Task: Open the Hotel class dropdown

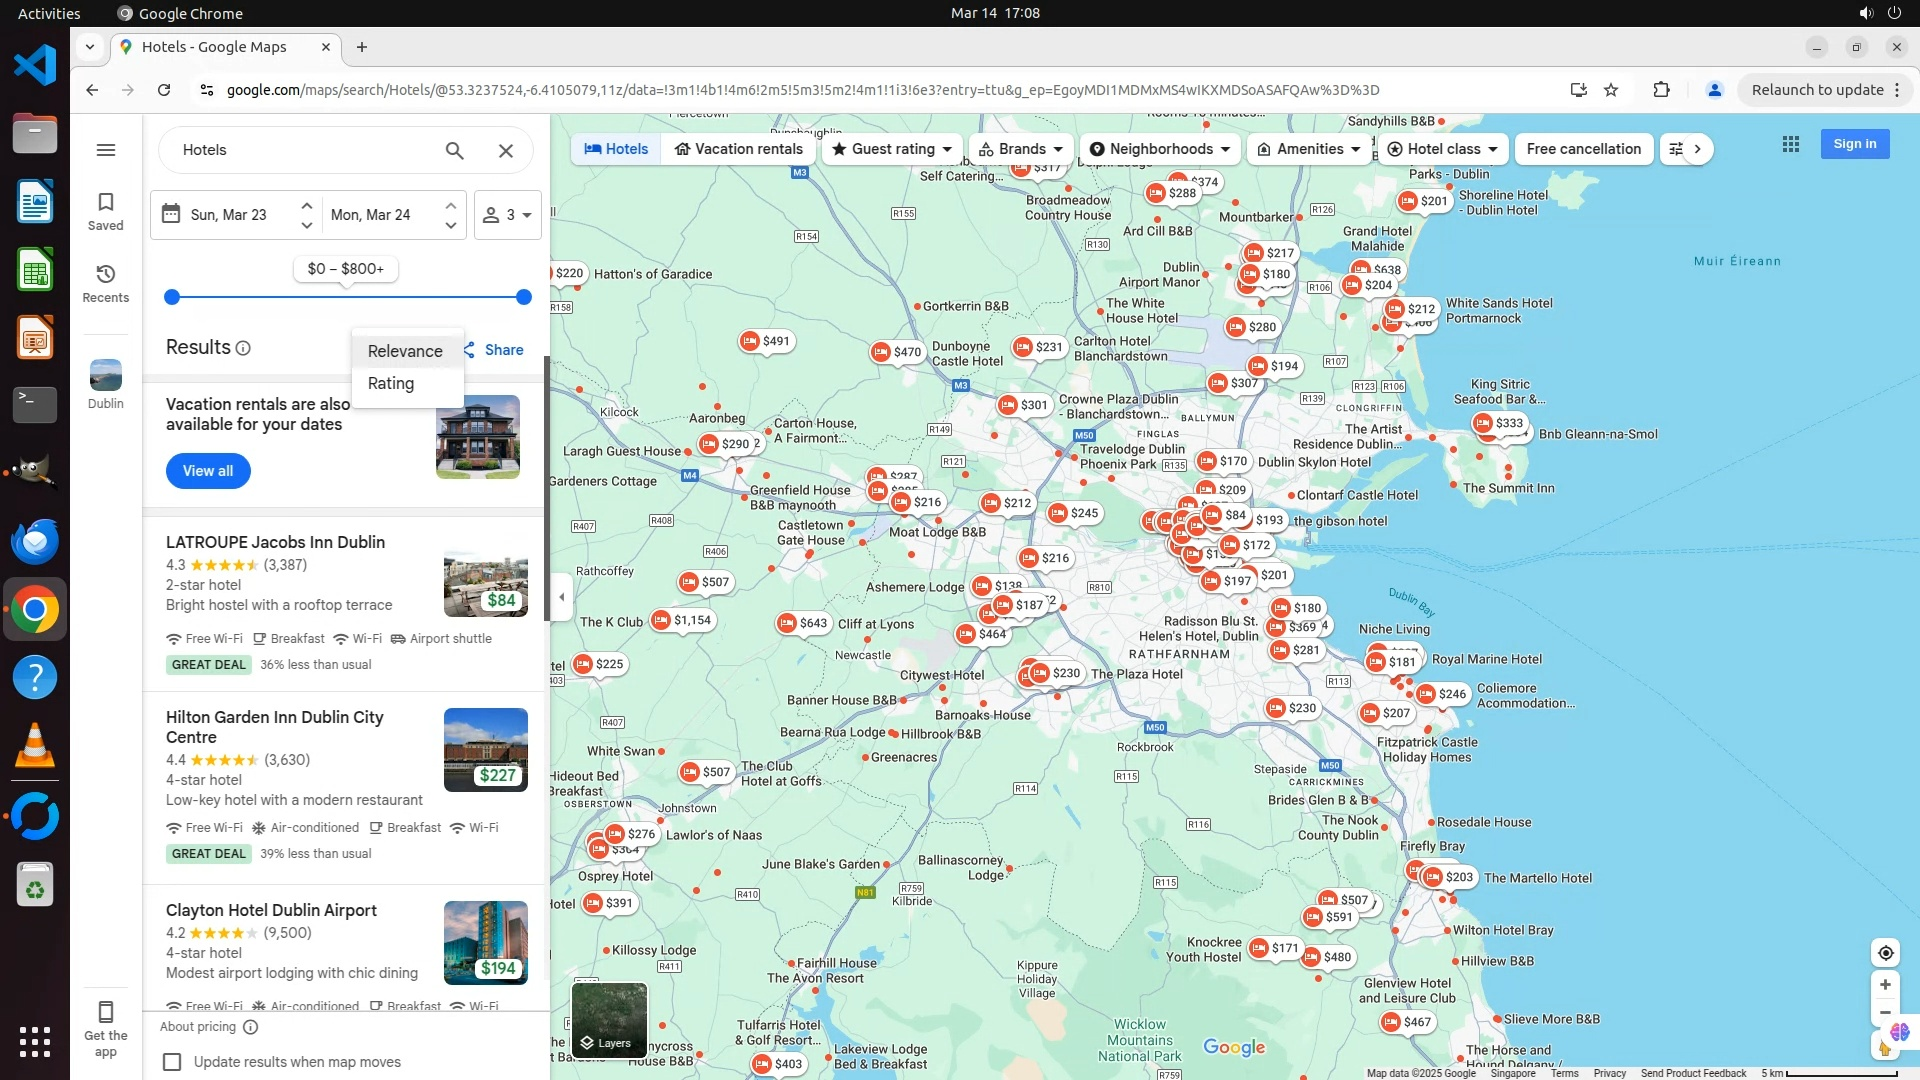Action: (1442, 149)
